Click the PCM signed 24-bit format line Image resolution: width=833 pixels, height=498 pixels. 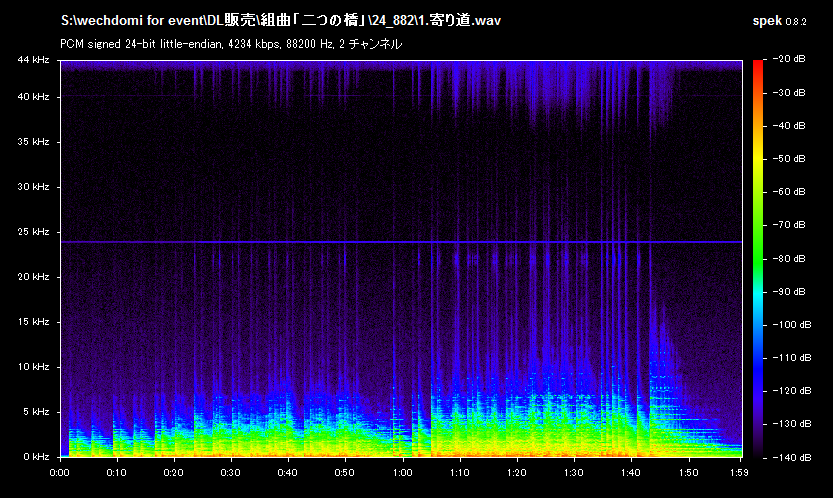point(231,44)
